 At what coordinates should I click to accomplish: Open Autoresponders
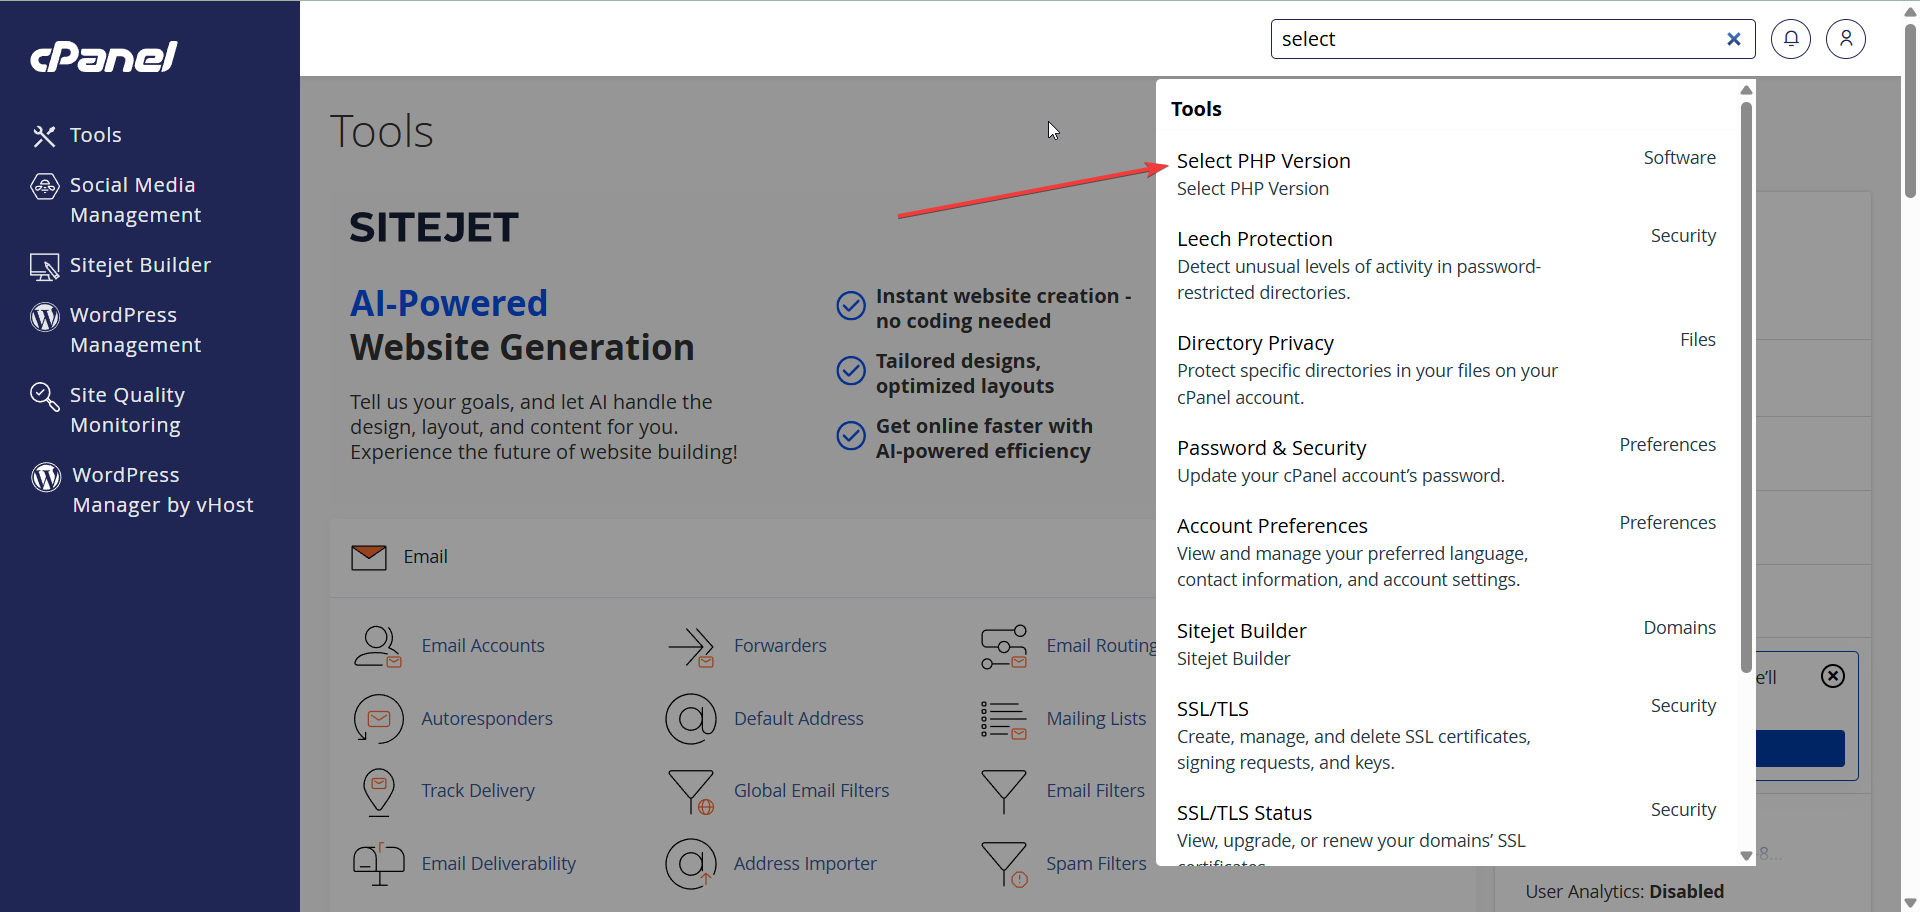tap(487, 719)
